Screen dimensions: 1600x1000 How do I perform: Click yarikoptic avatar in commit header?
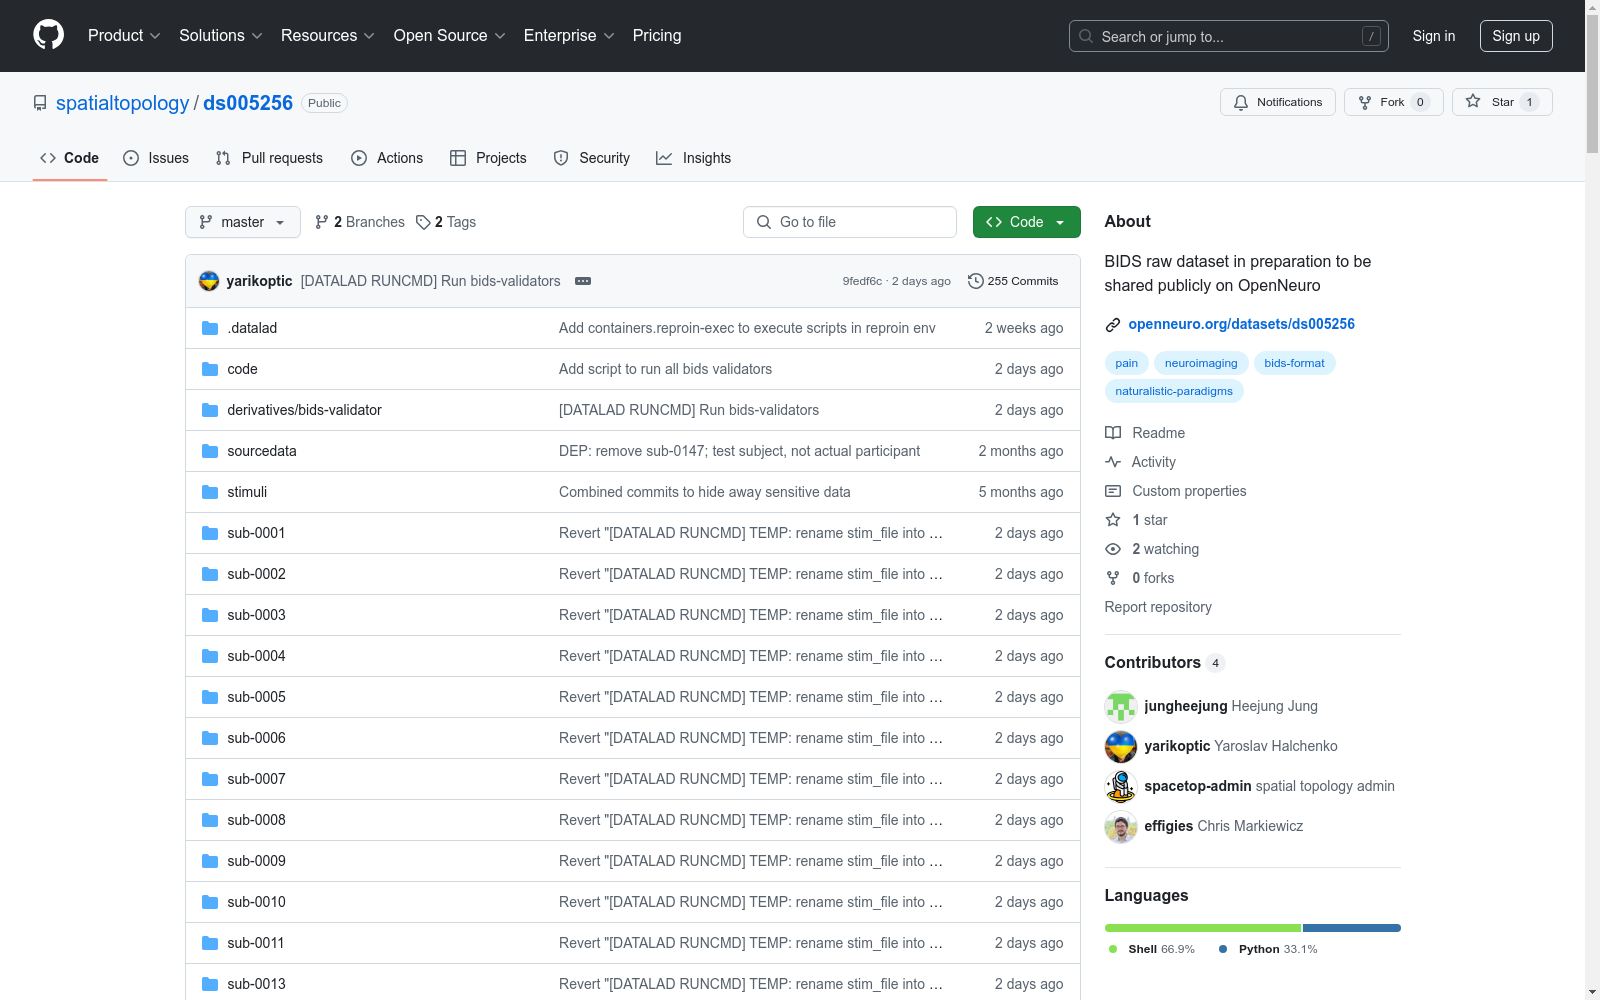point(209,281)
